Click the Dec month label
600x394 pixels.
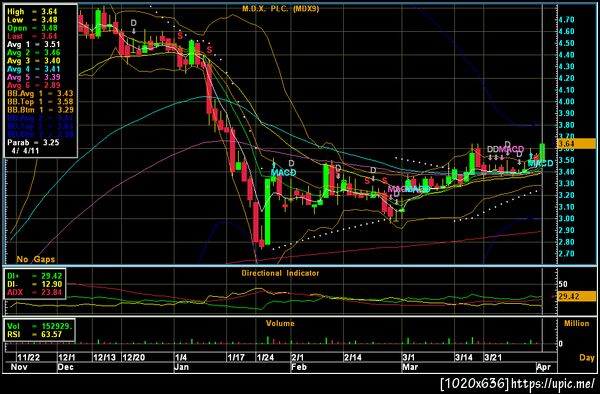pos(65,367)
